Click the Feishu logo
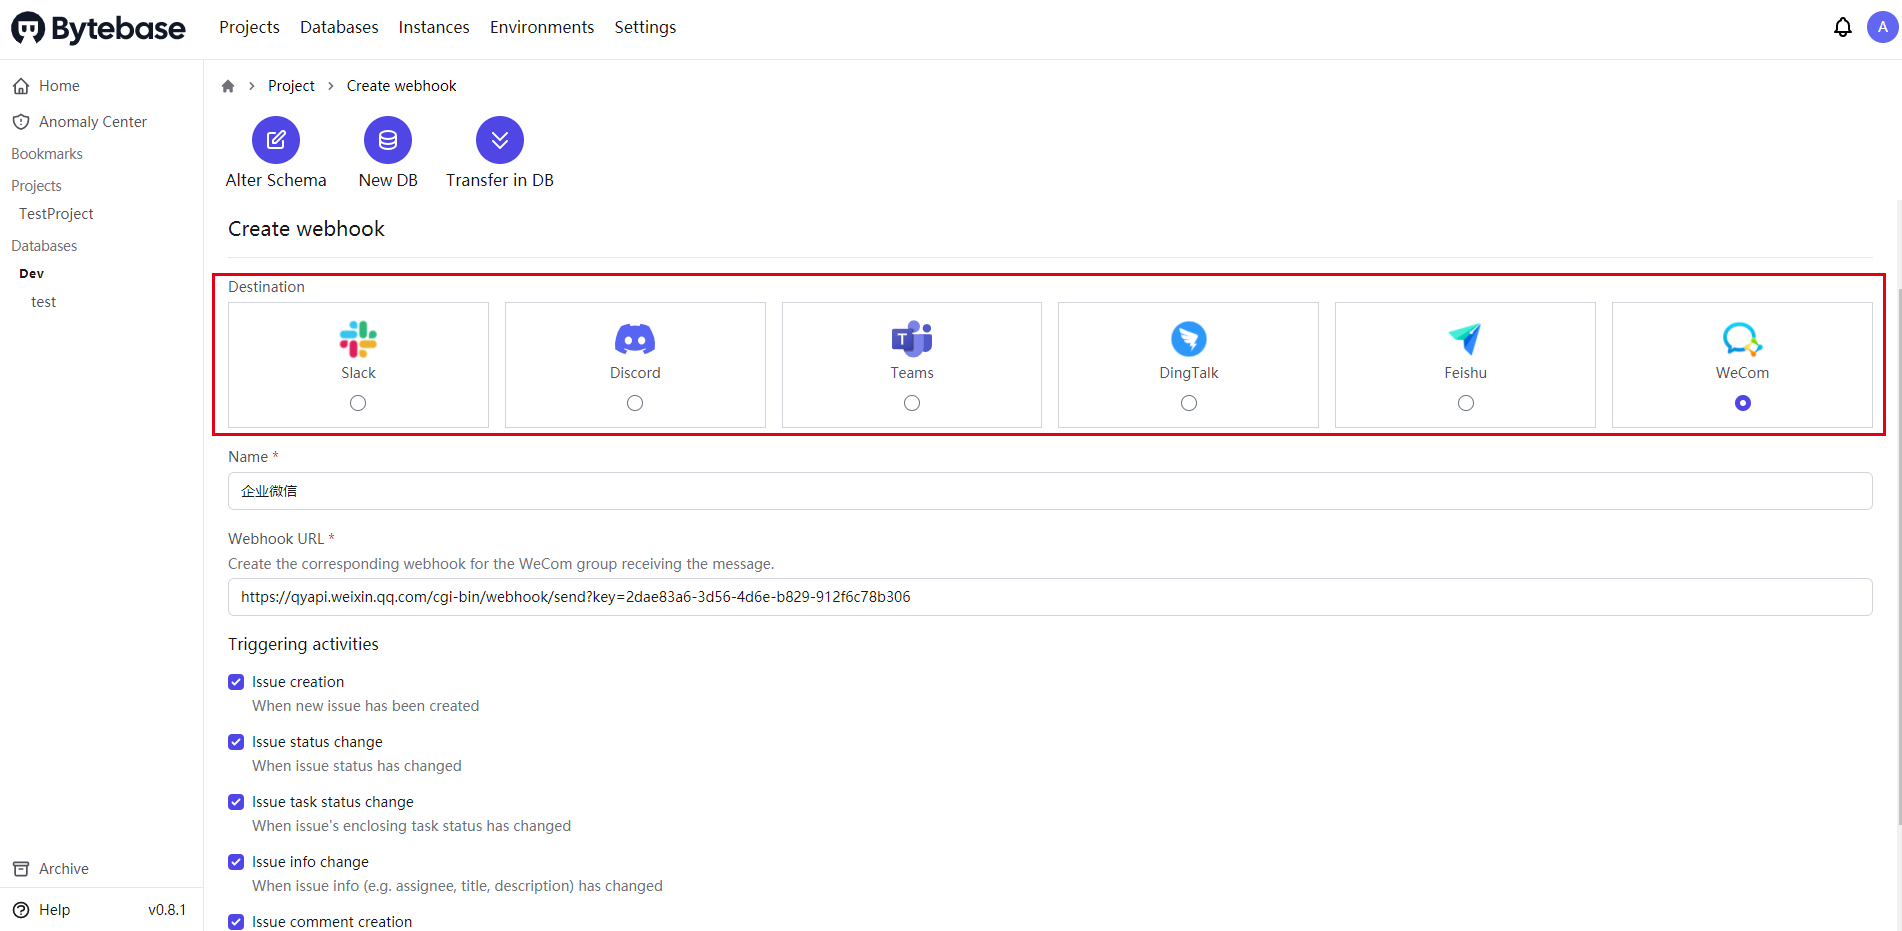Image resolution: width=1902 pixels, height=931 pixels. (x=1465, y=339)
